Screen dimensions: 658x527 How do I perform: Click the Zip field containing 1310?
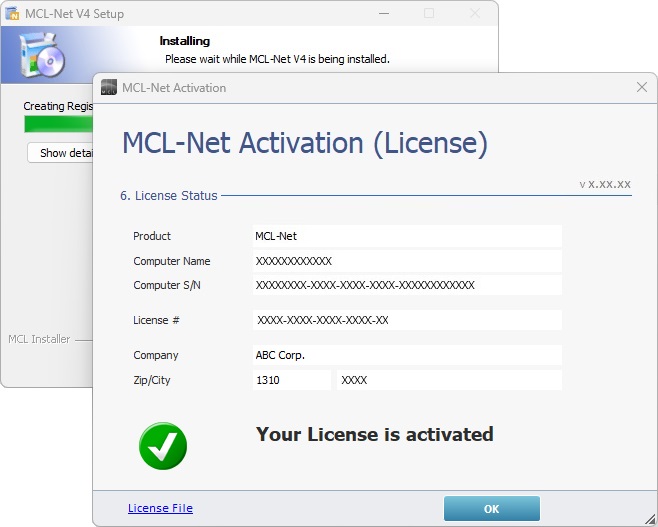pyautogui.click(x=292, y=380)
